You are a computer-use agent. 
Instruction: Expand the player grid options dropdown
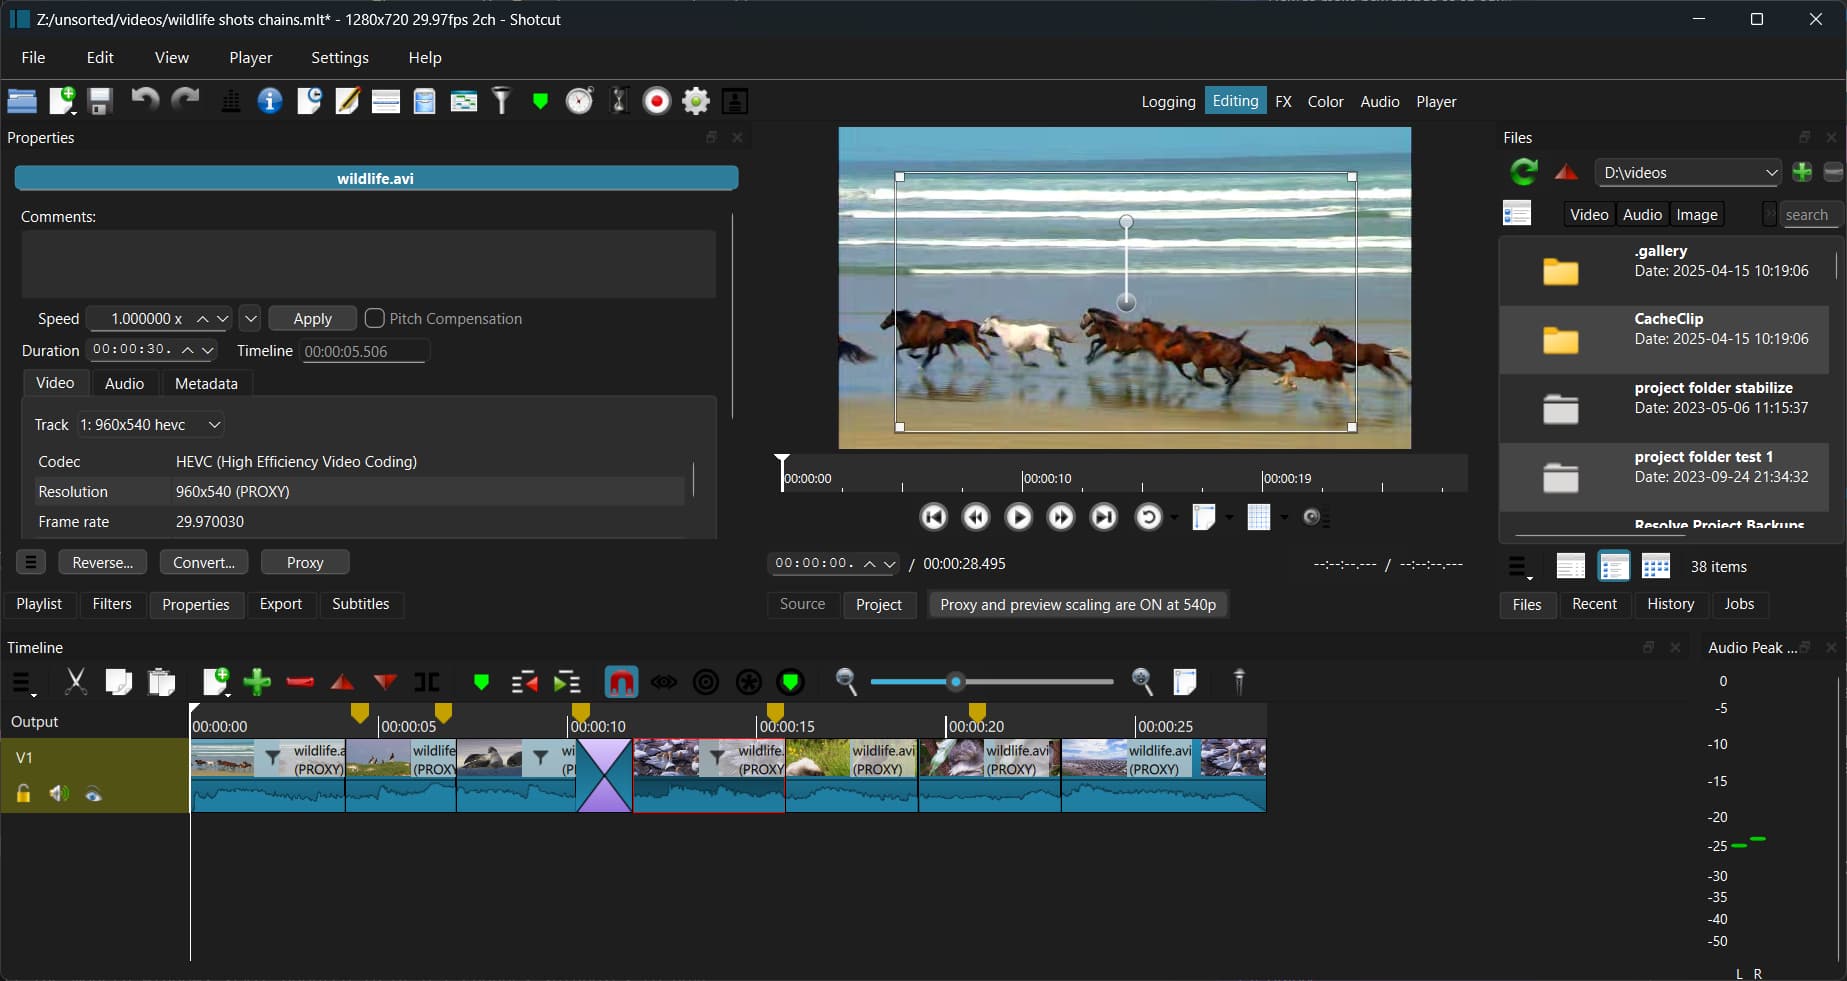click(1284, 517)
